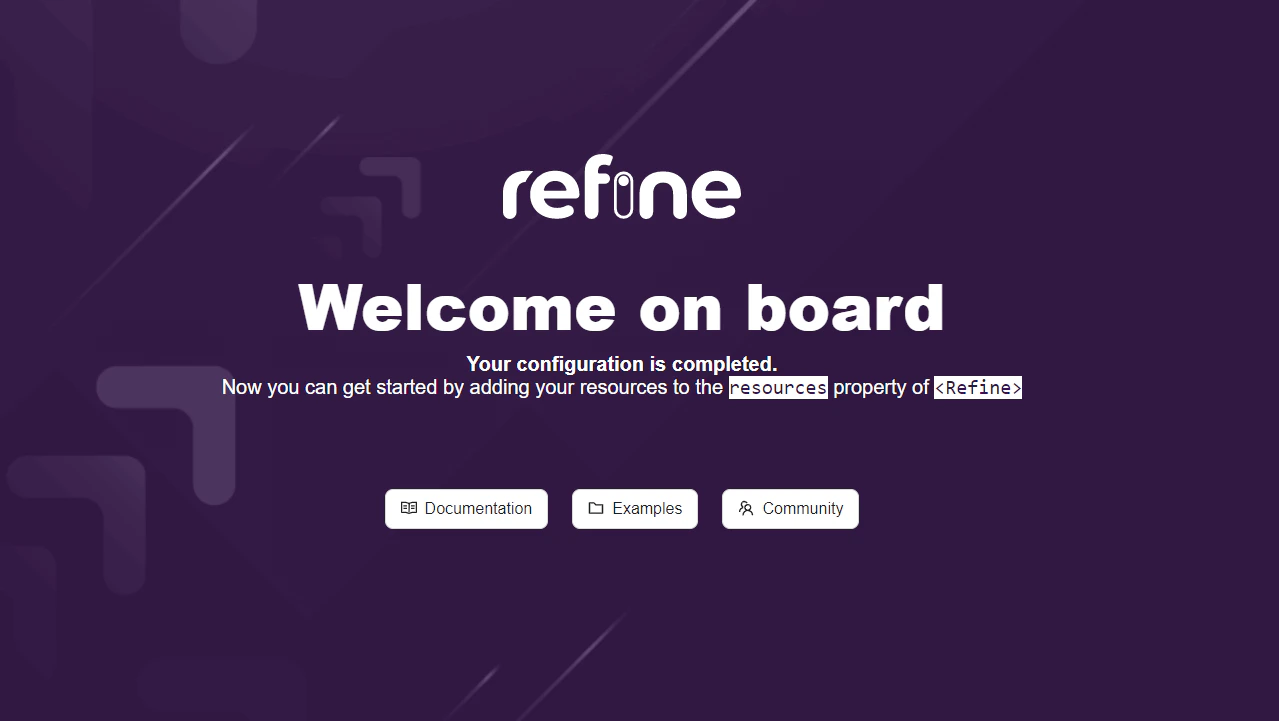Click the highlighted resources code snippet
The width and height of the screenshot is (1279, 721).
pos(778,387)
